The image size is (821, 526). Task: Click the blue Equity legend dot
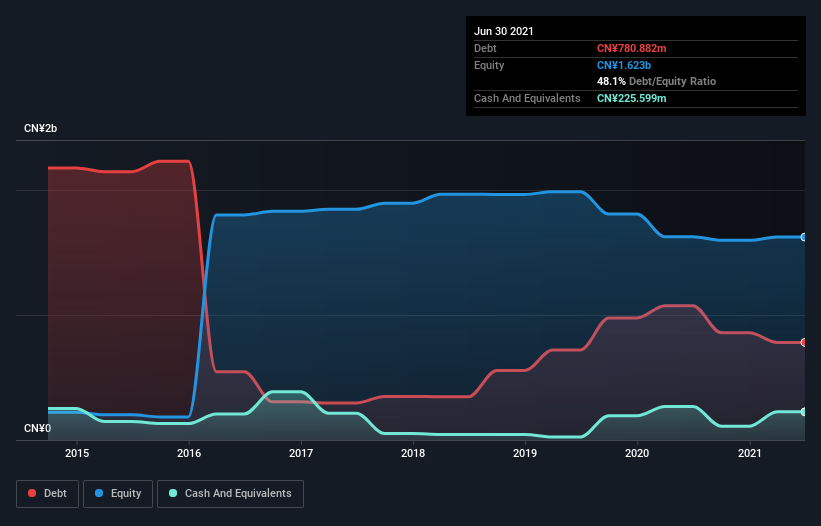pyautogui.click(x=99, y=493)
